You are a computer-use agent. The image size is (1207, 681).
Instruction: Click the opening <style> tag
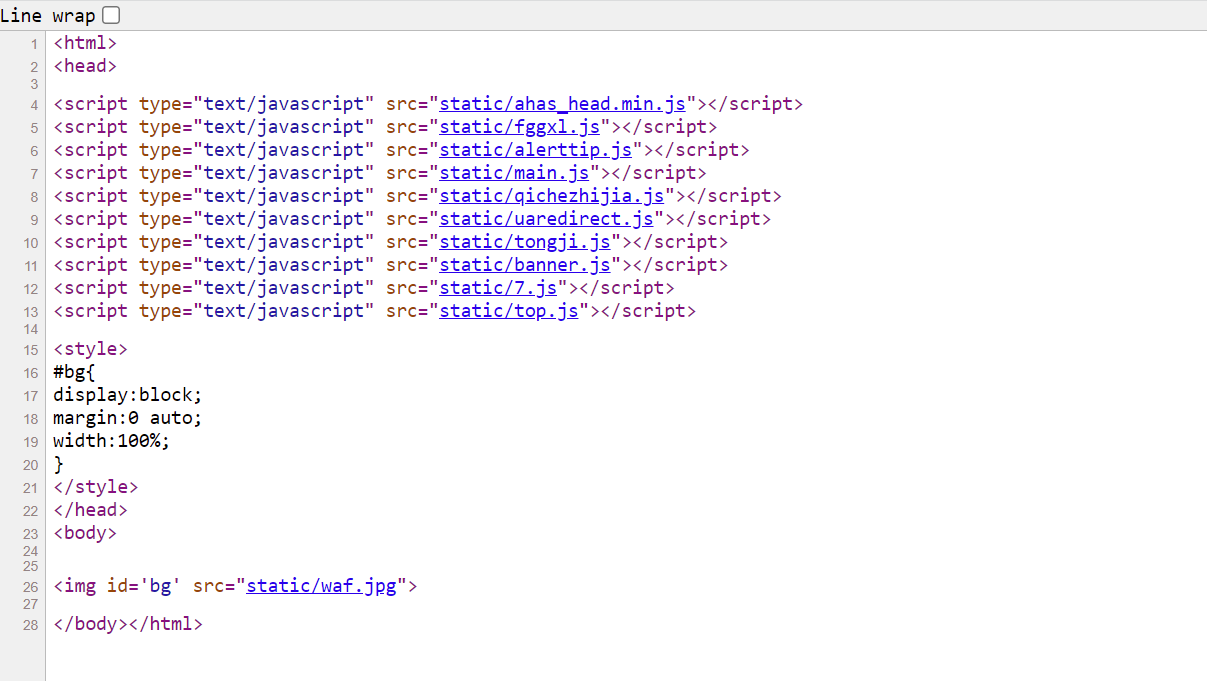pos(90,349)
